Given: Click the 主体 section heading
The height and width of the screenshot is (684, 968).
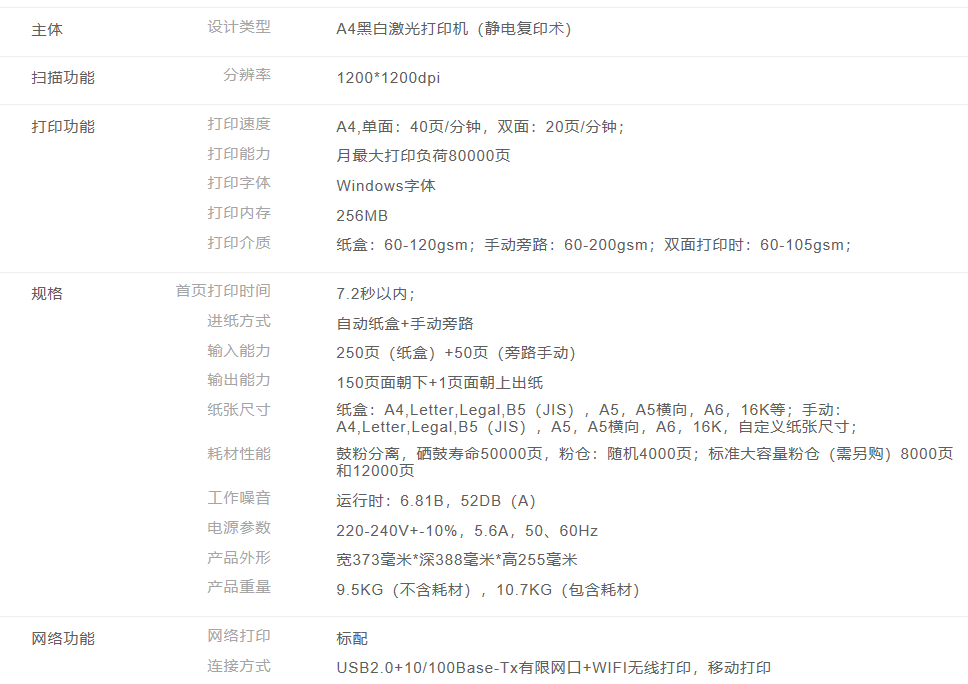Looking at the screenshot, I should coord(47,30).
